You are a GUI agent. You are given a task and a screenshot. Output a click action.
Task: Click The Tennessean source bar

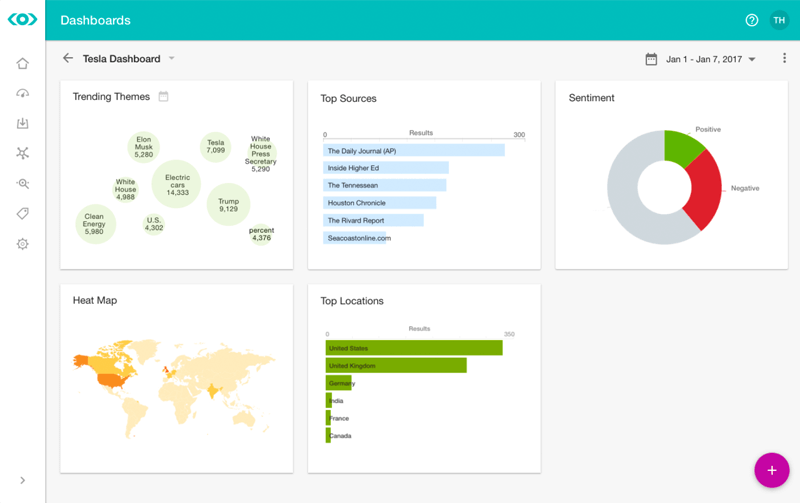point(385,185)
